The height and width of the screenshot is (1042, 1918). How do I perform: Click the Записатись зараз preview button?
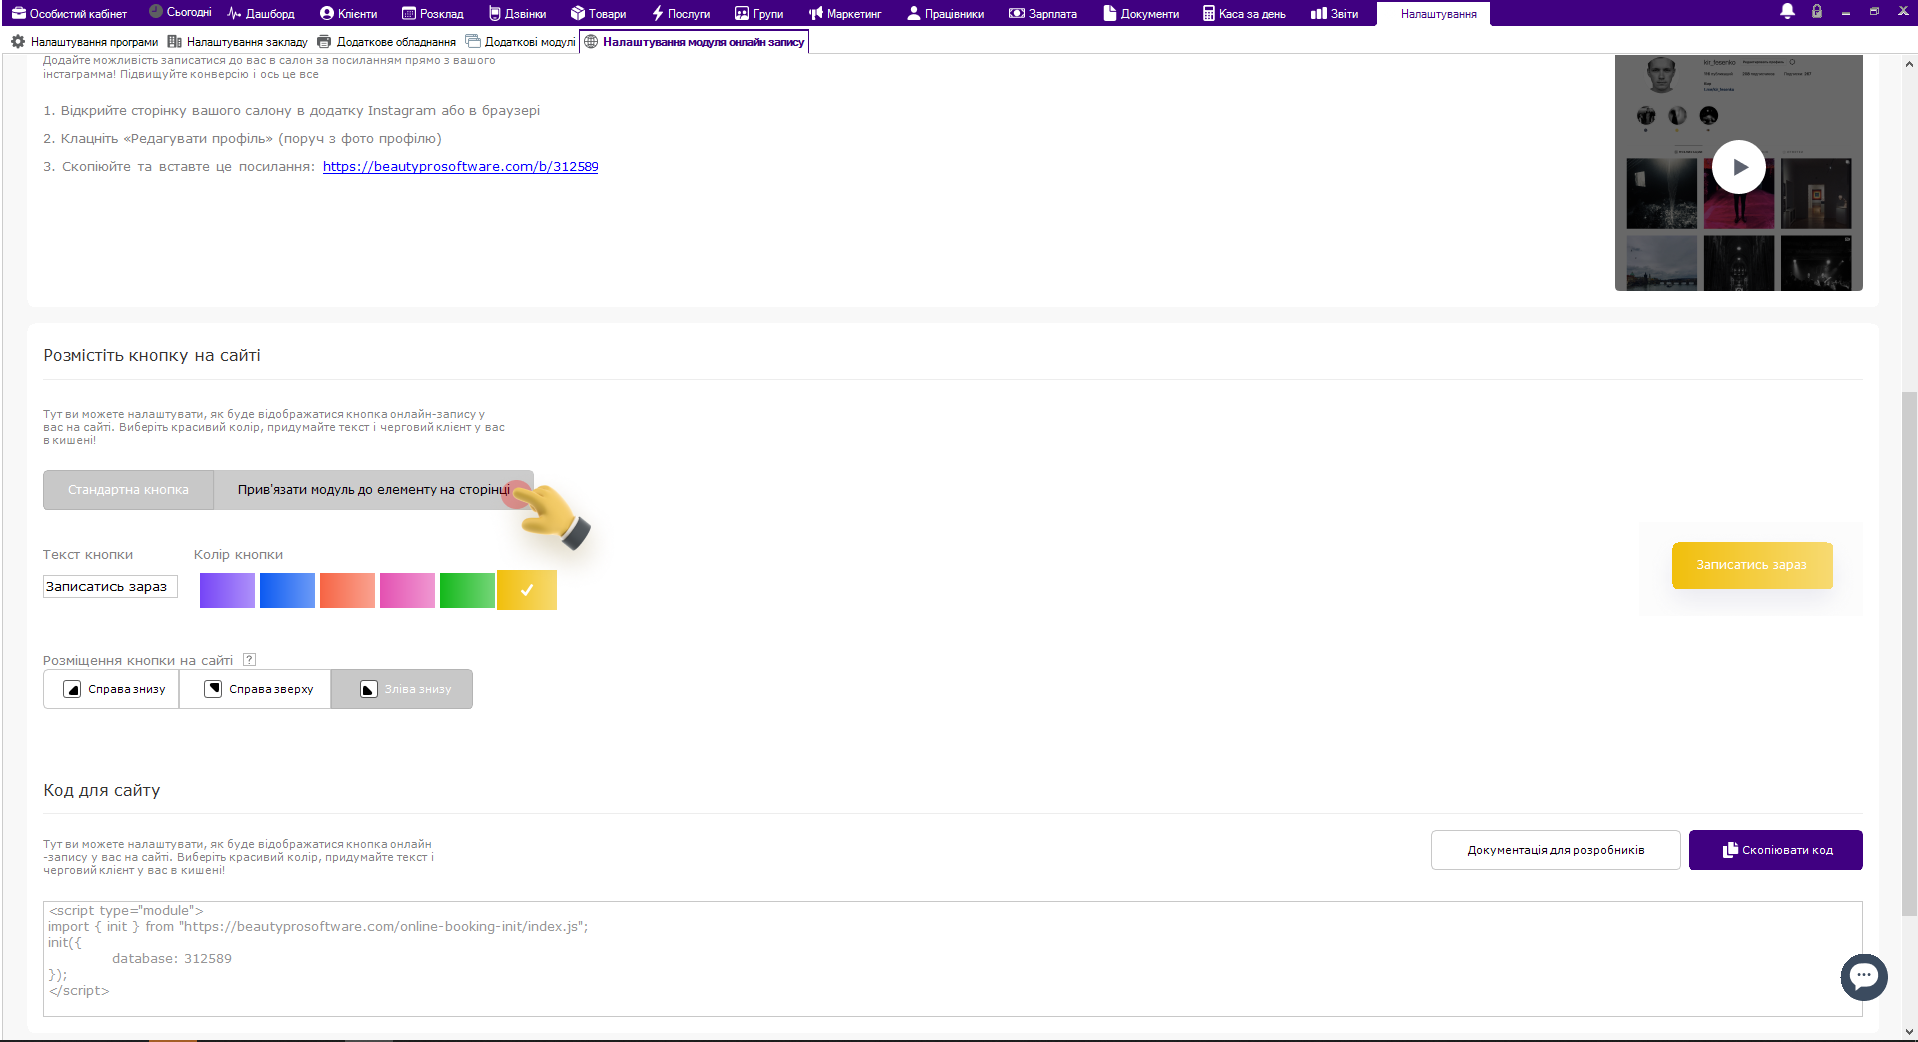pos(1752,565)
